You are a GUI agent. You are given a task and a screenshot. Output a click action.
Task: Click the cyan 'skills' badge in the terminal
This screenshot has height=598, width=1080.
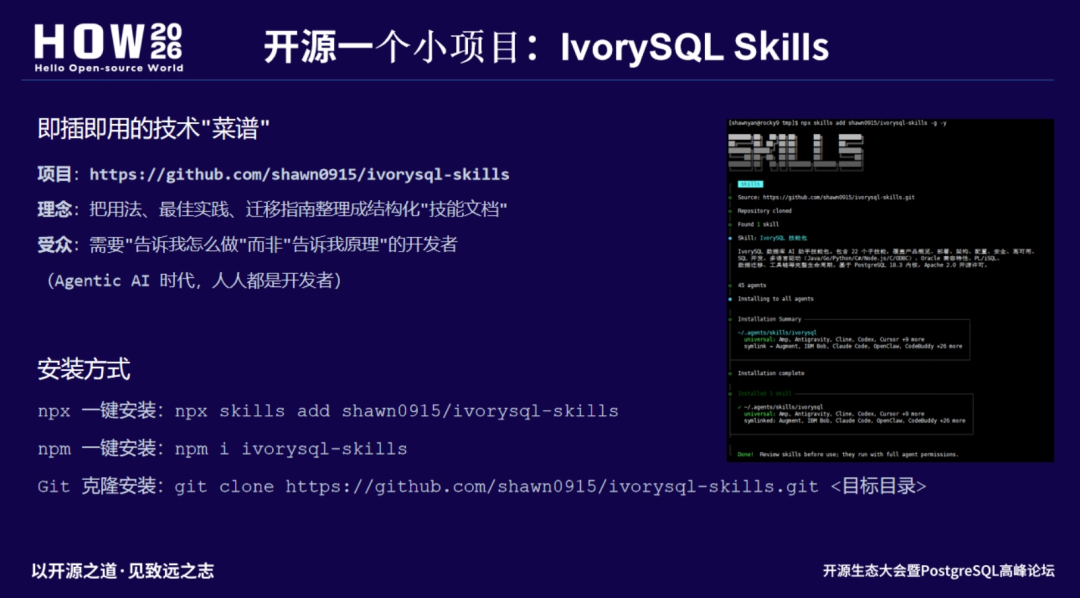point(750,184)
